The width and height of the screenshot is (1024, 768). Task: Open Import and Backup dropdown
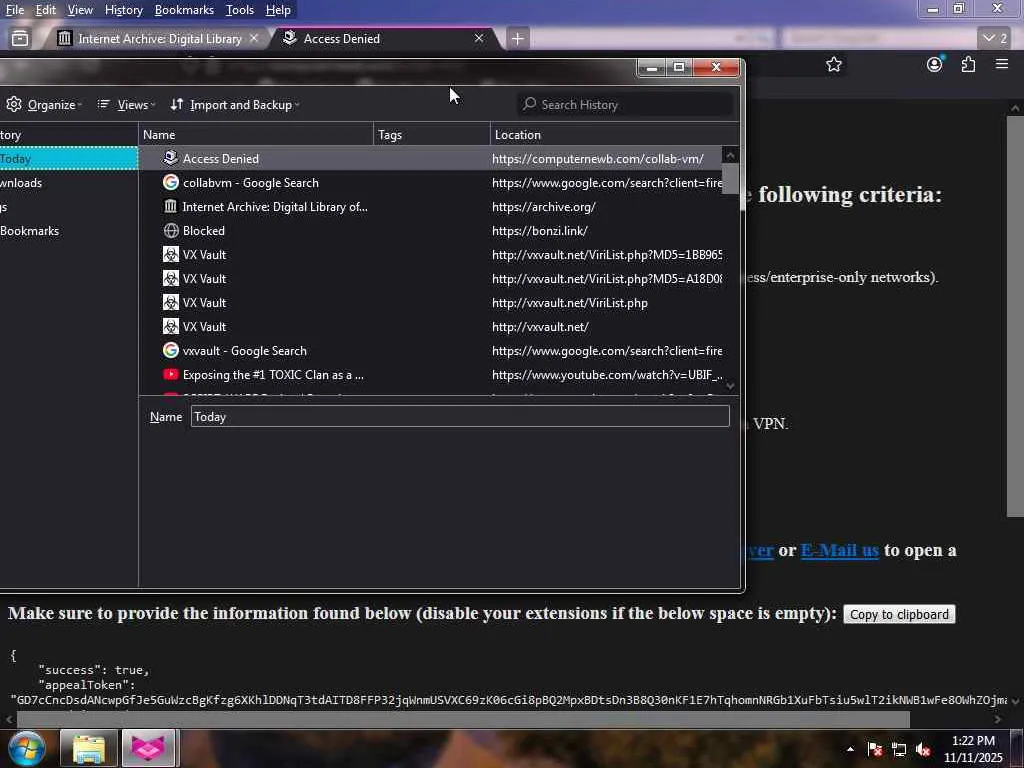[234, 104]
